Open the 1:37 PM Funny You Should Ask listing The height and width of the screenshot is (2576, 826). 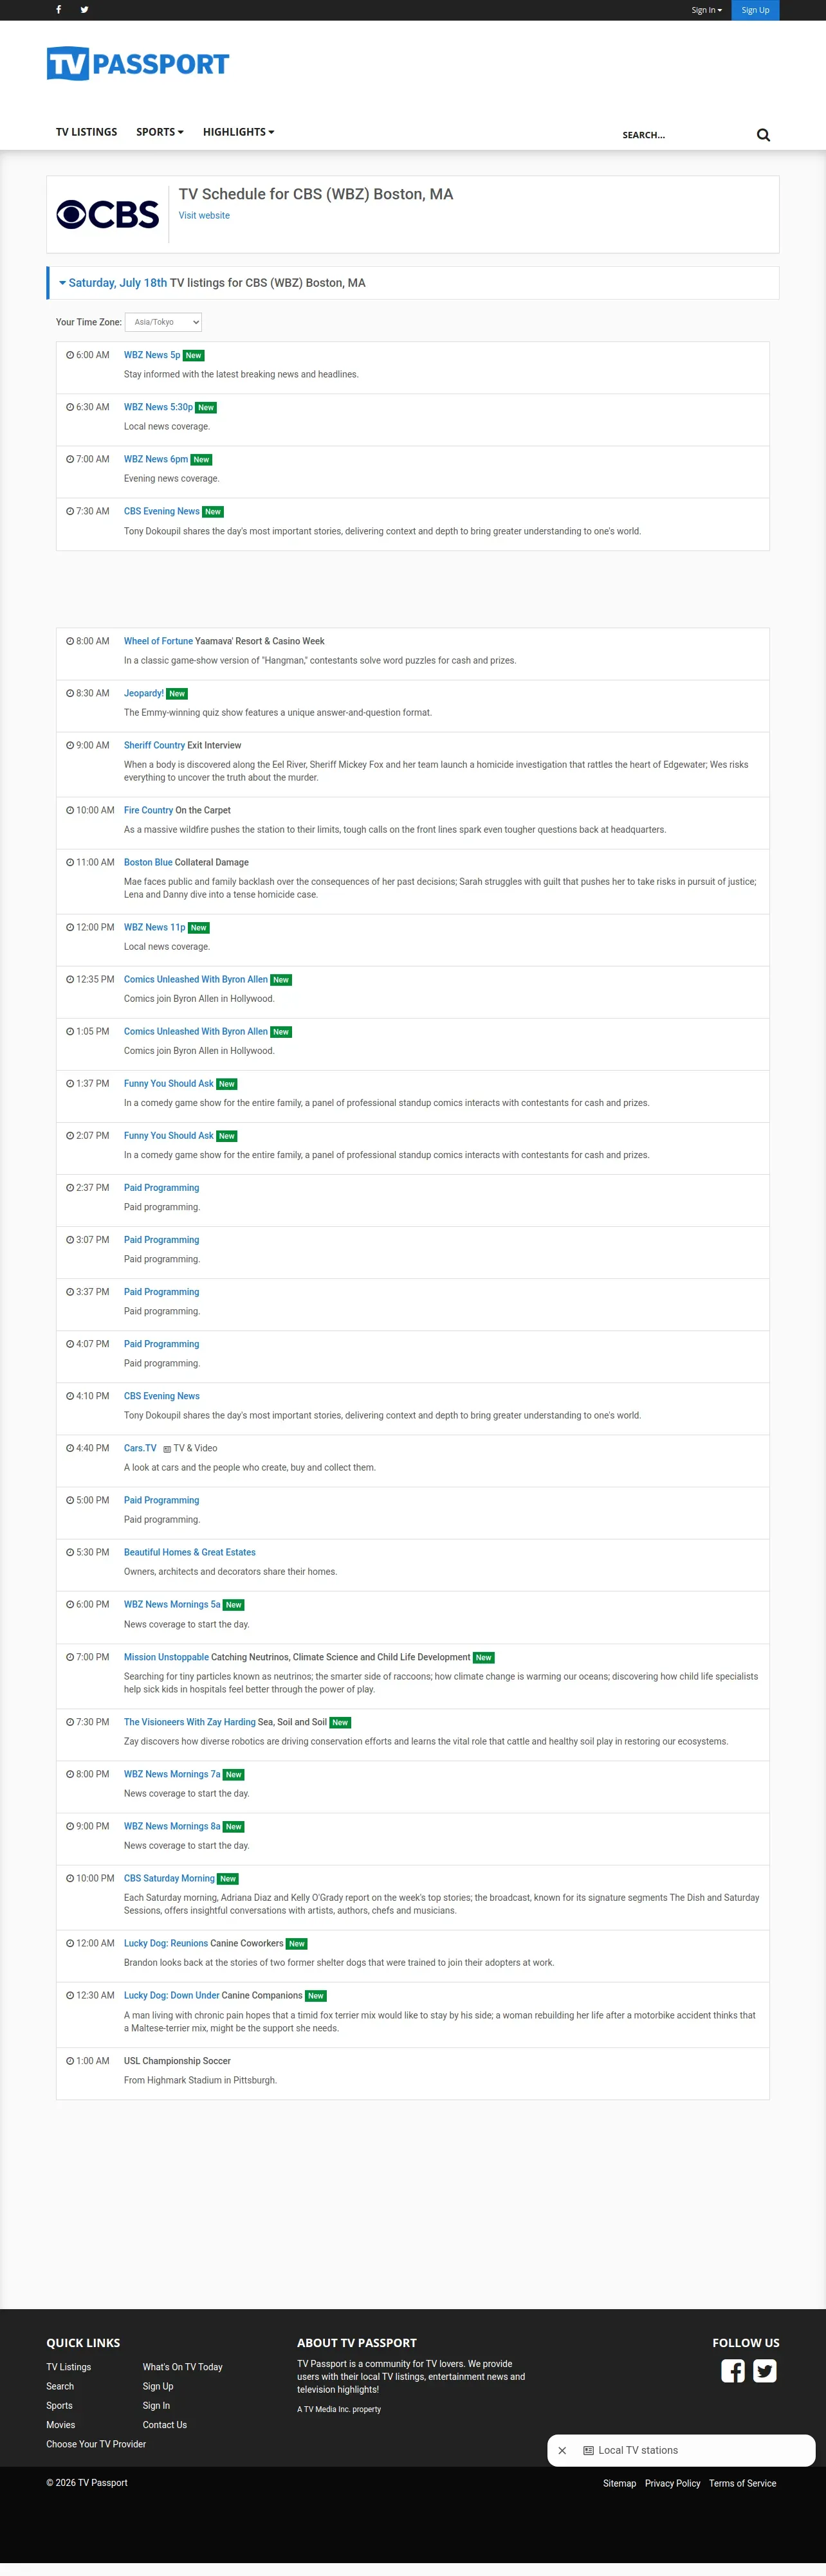coord(169,1083)
